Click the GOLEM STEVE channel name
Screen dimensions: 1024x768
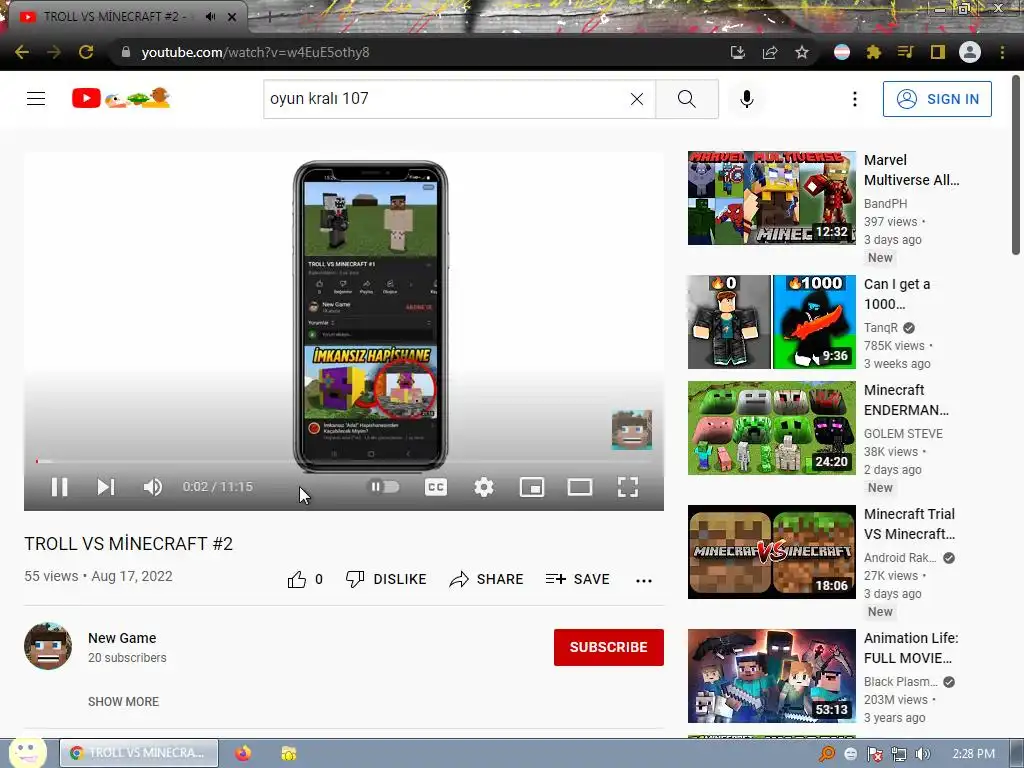click(x=903, y=434)
